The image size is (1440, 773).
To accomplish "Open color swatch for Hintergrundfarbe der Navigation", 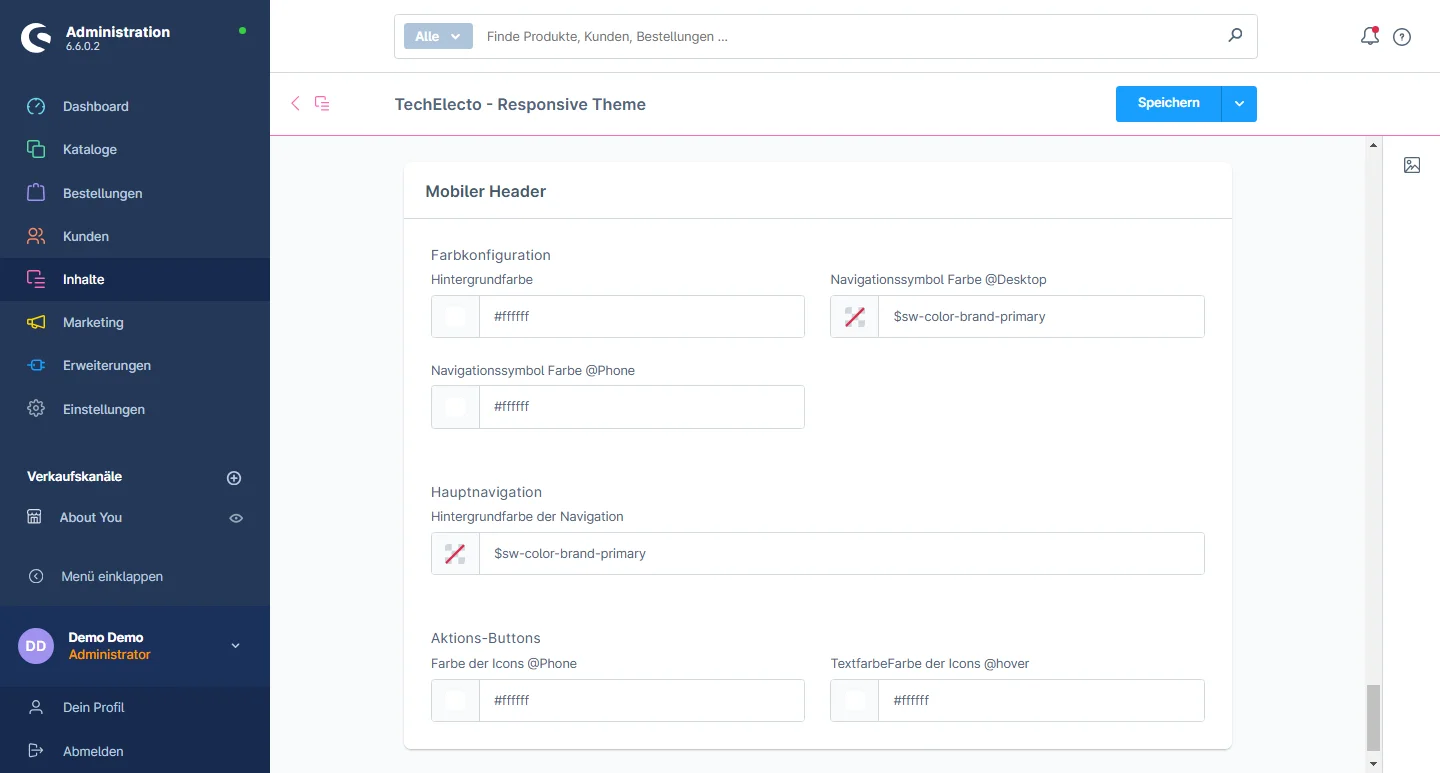I will click(x=455, y=553).
